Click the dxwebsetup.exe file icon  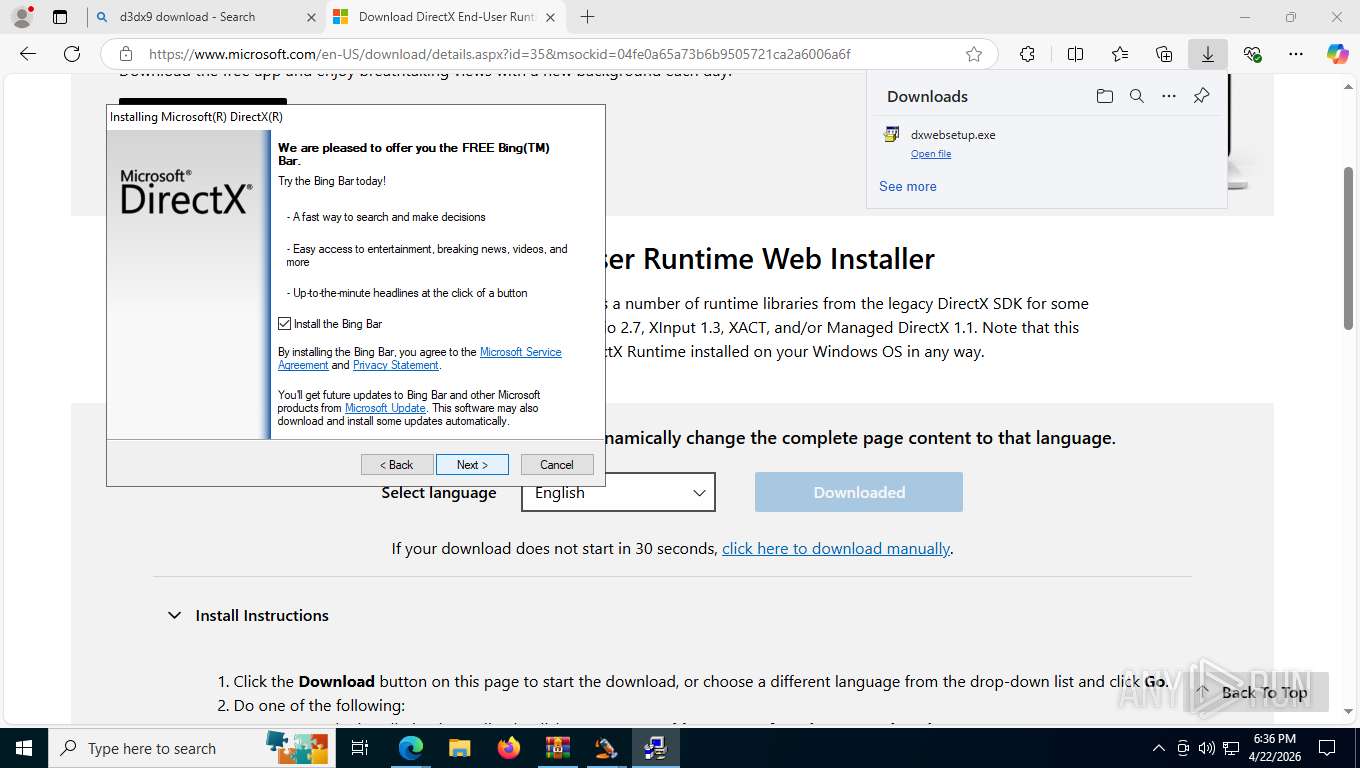pos(891,135)
